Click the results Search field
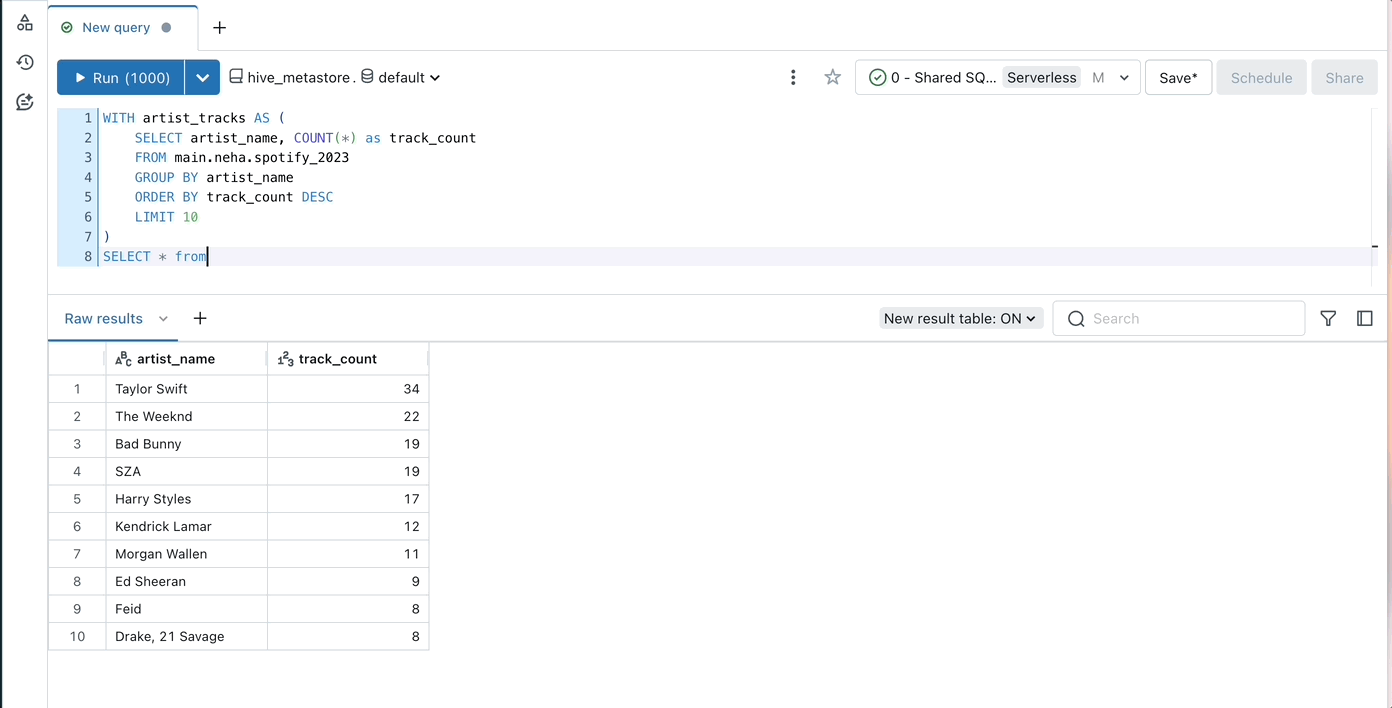The height and width of the screenshot is (708, 1392). tap(1190, 318)
